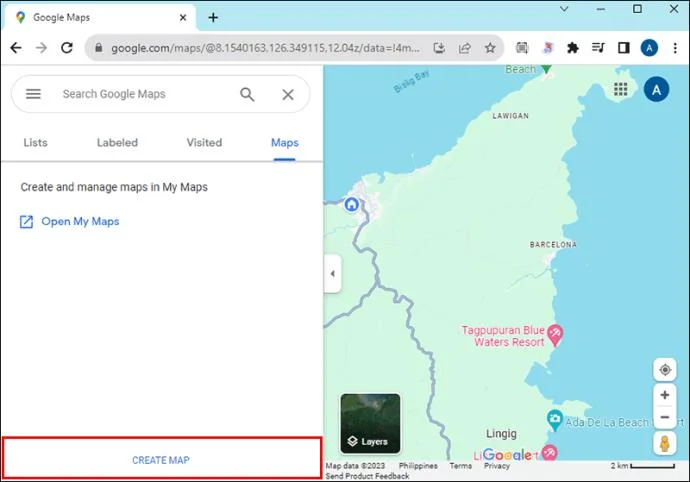This screenshot has width=690, height=482.
Task: Reload the page
Action: click(x=67, y=48)
